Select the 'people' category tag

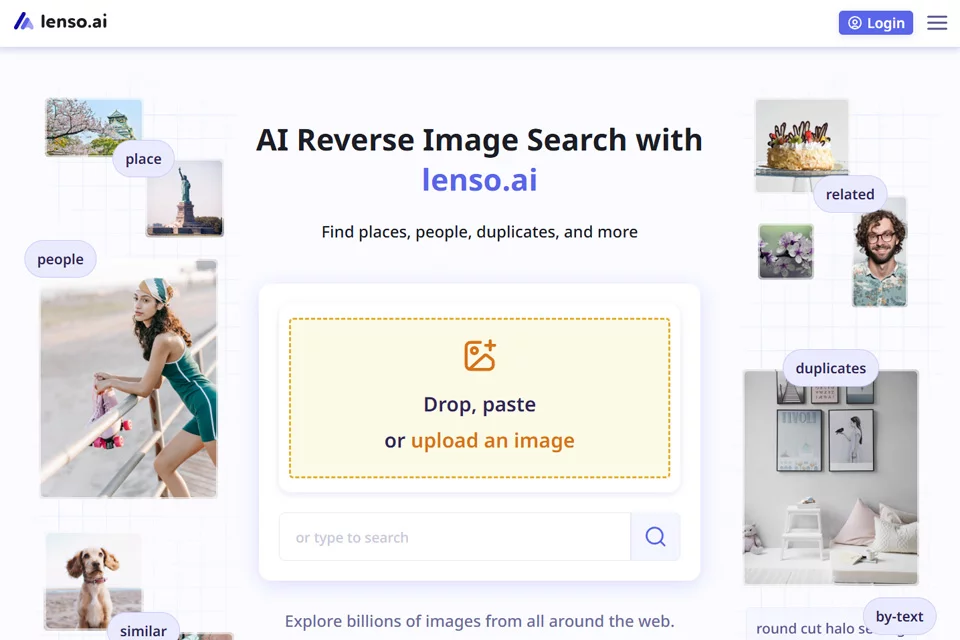pos(60,259)
